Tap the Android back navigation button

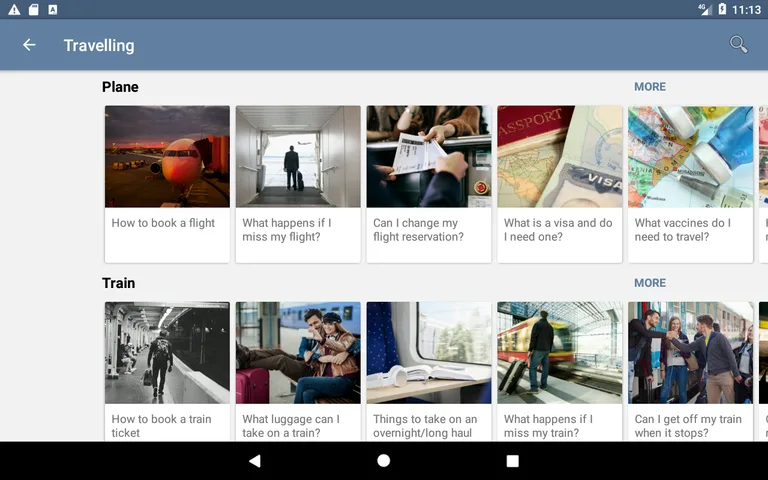click(x=255, y=460)
